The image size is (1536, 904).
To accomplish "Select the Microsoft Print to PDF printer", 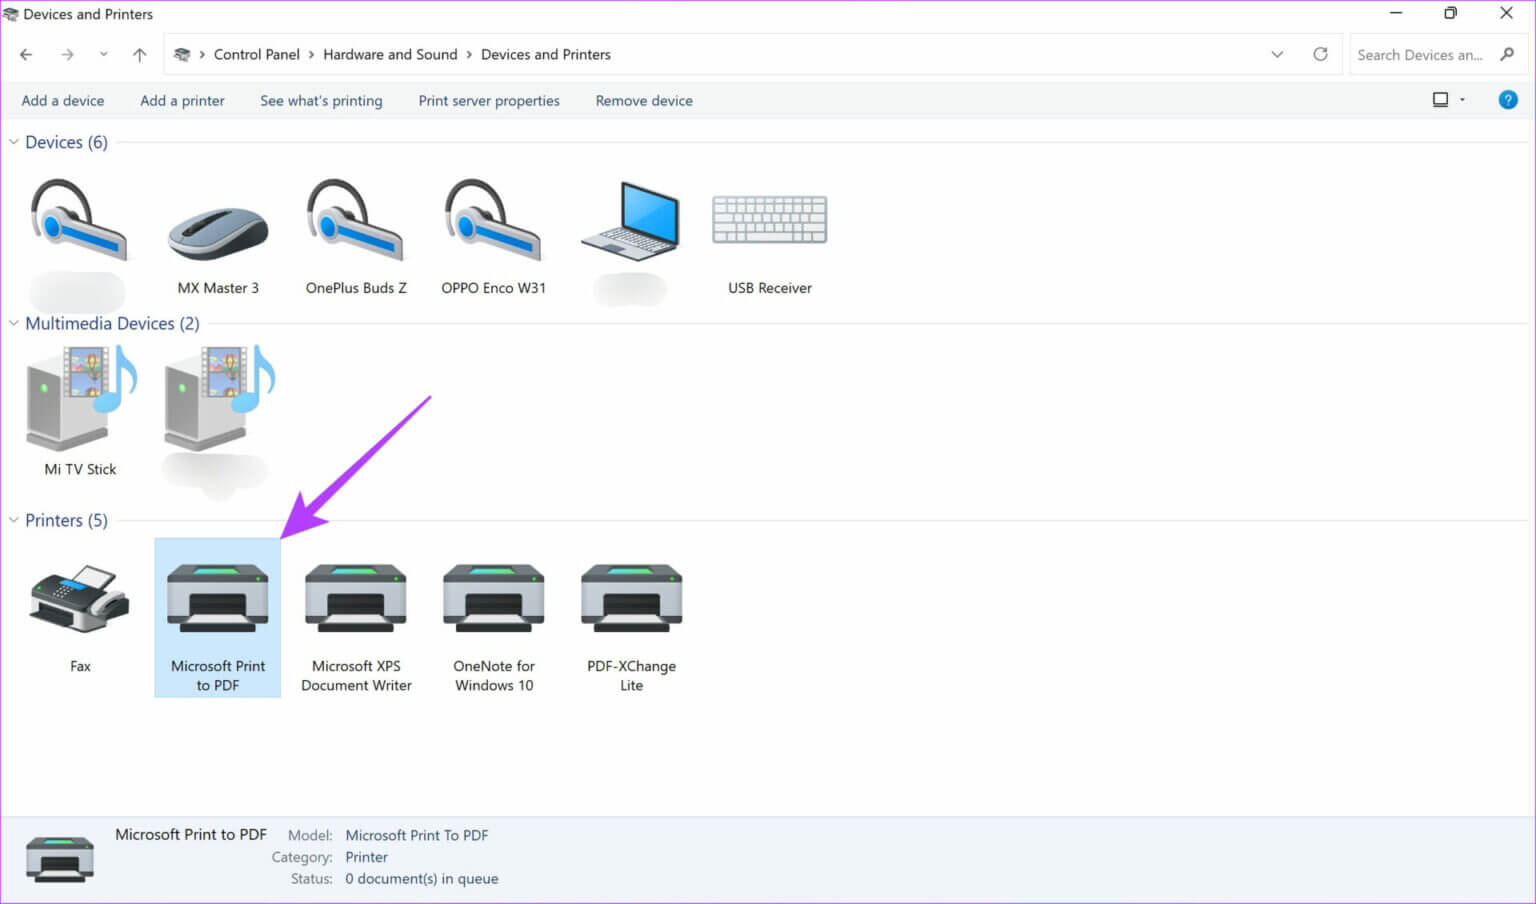I will [218, 618].
